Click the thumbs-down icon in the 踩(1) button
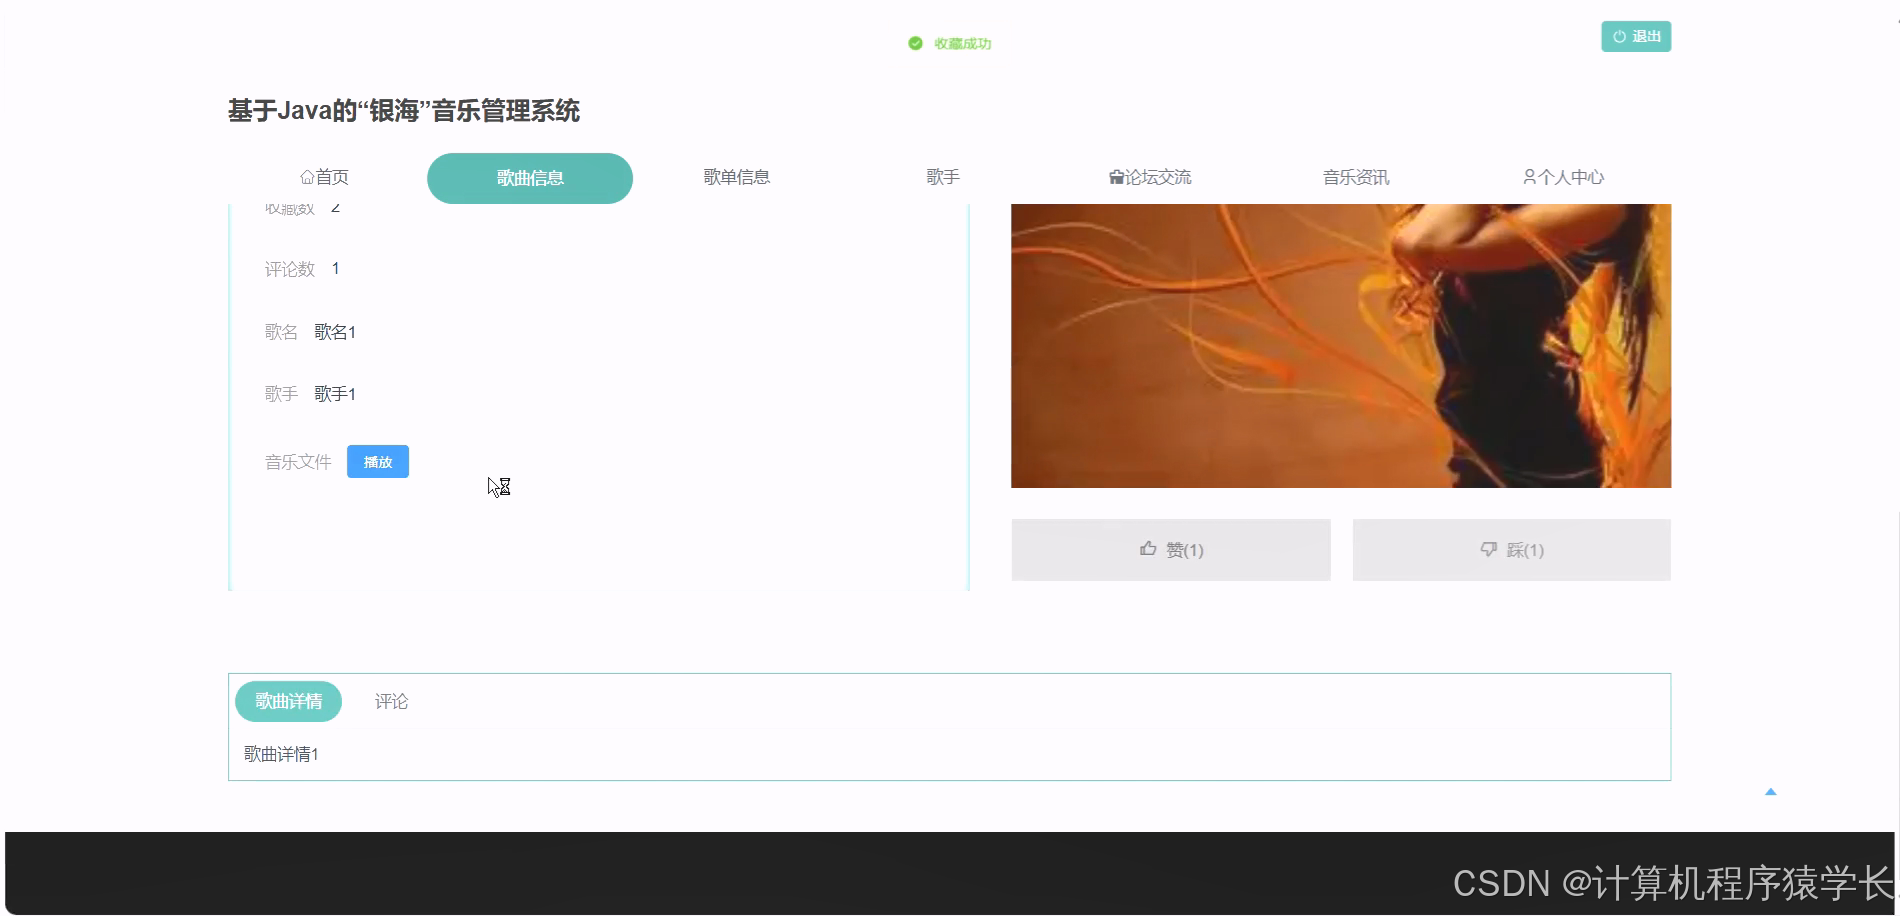This screenshot has width=1900, height=916. tap(1486, 549)
